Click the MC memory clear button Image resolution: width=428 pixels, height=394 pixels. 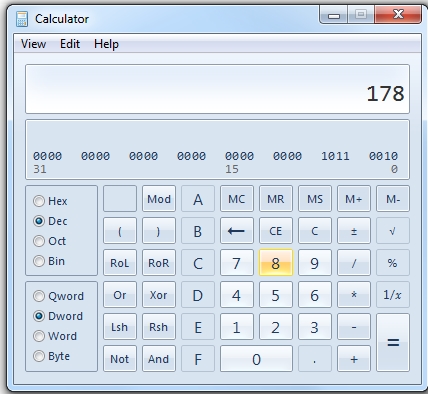(x=237, y=199)
